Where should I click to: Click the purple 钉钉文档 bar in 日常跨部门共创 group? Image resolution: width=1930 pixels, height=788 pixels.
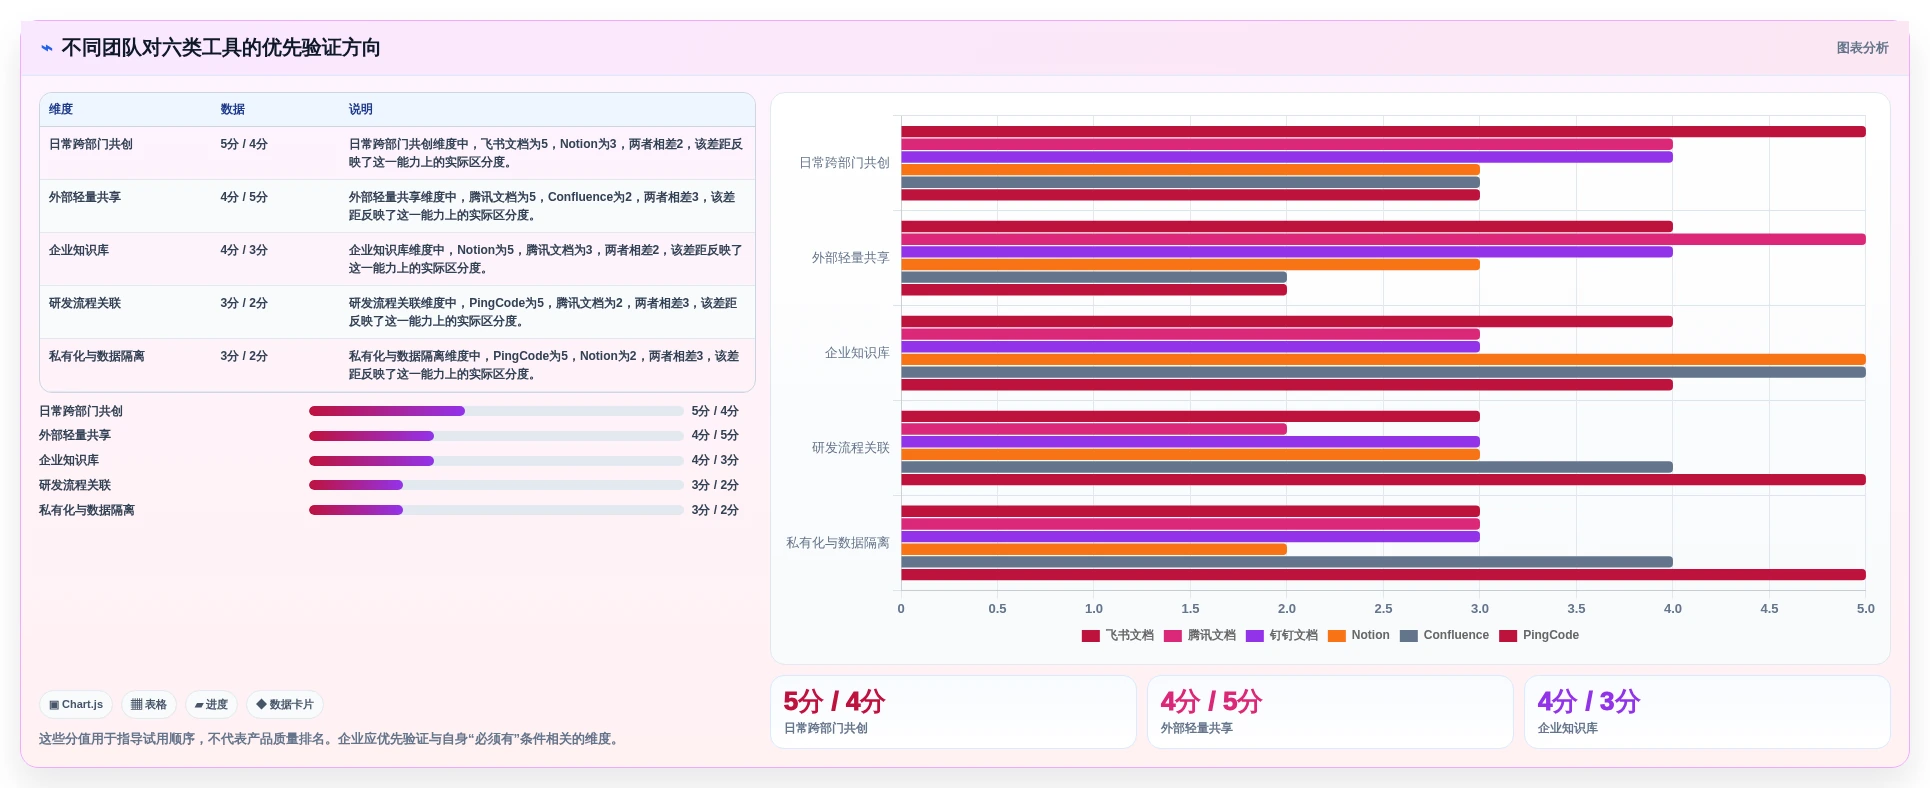(x=1287, y=157)
